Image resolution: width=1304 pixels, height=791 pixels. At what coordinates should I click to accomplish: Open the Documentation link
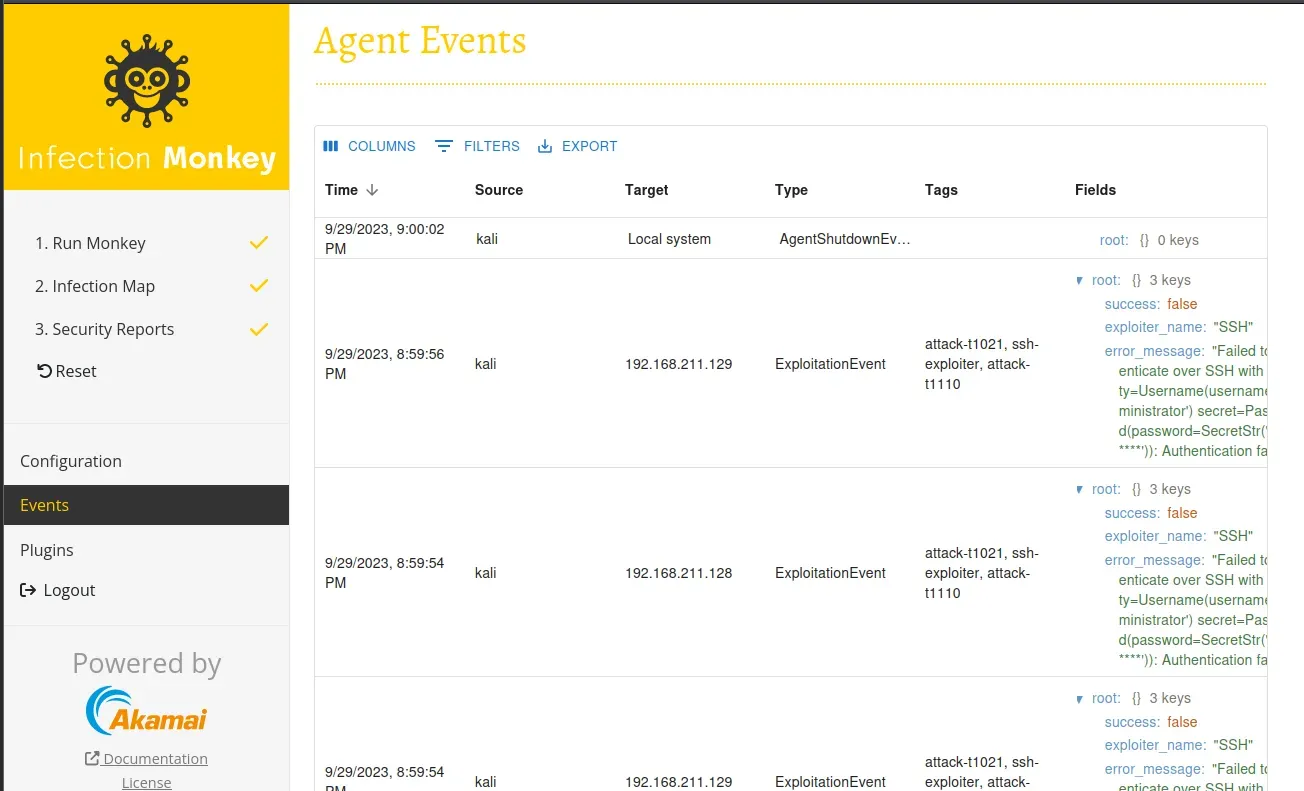tap(153, 758)
